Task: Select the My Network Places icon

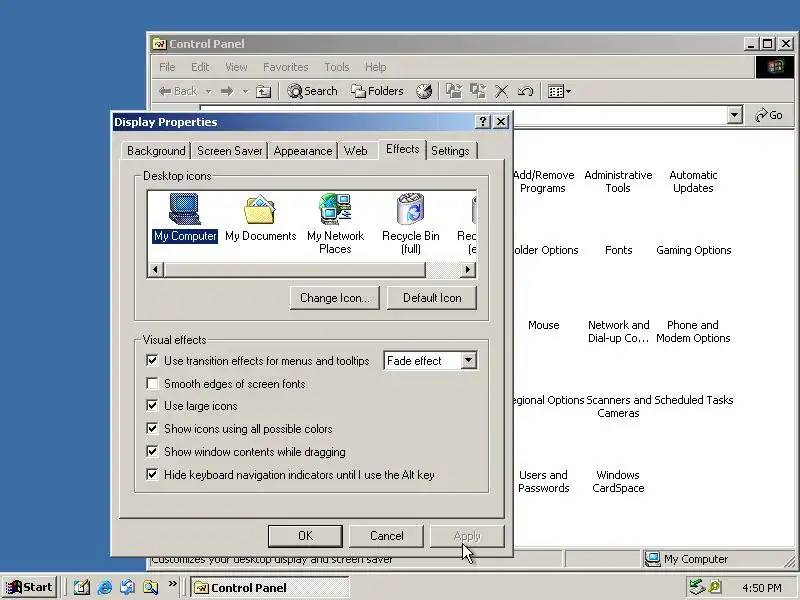Action: [x=335, y=223]
